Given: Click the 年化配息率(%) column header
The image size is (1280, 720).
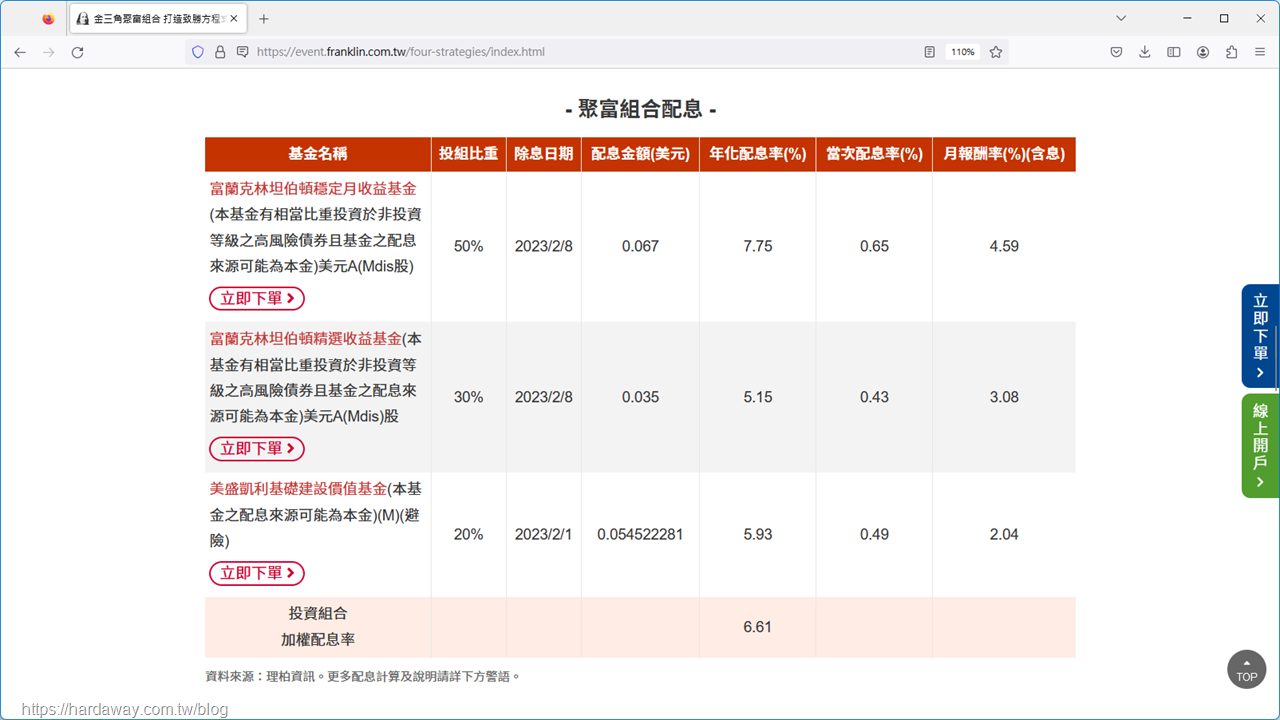Looking at the screenshot, I should (x=758, y=154).
